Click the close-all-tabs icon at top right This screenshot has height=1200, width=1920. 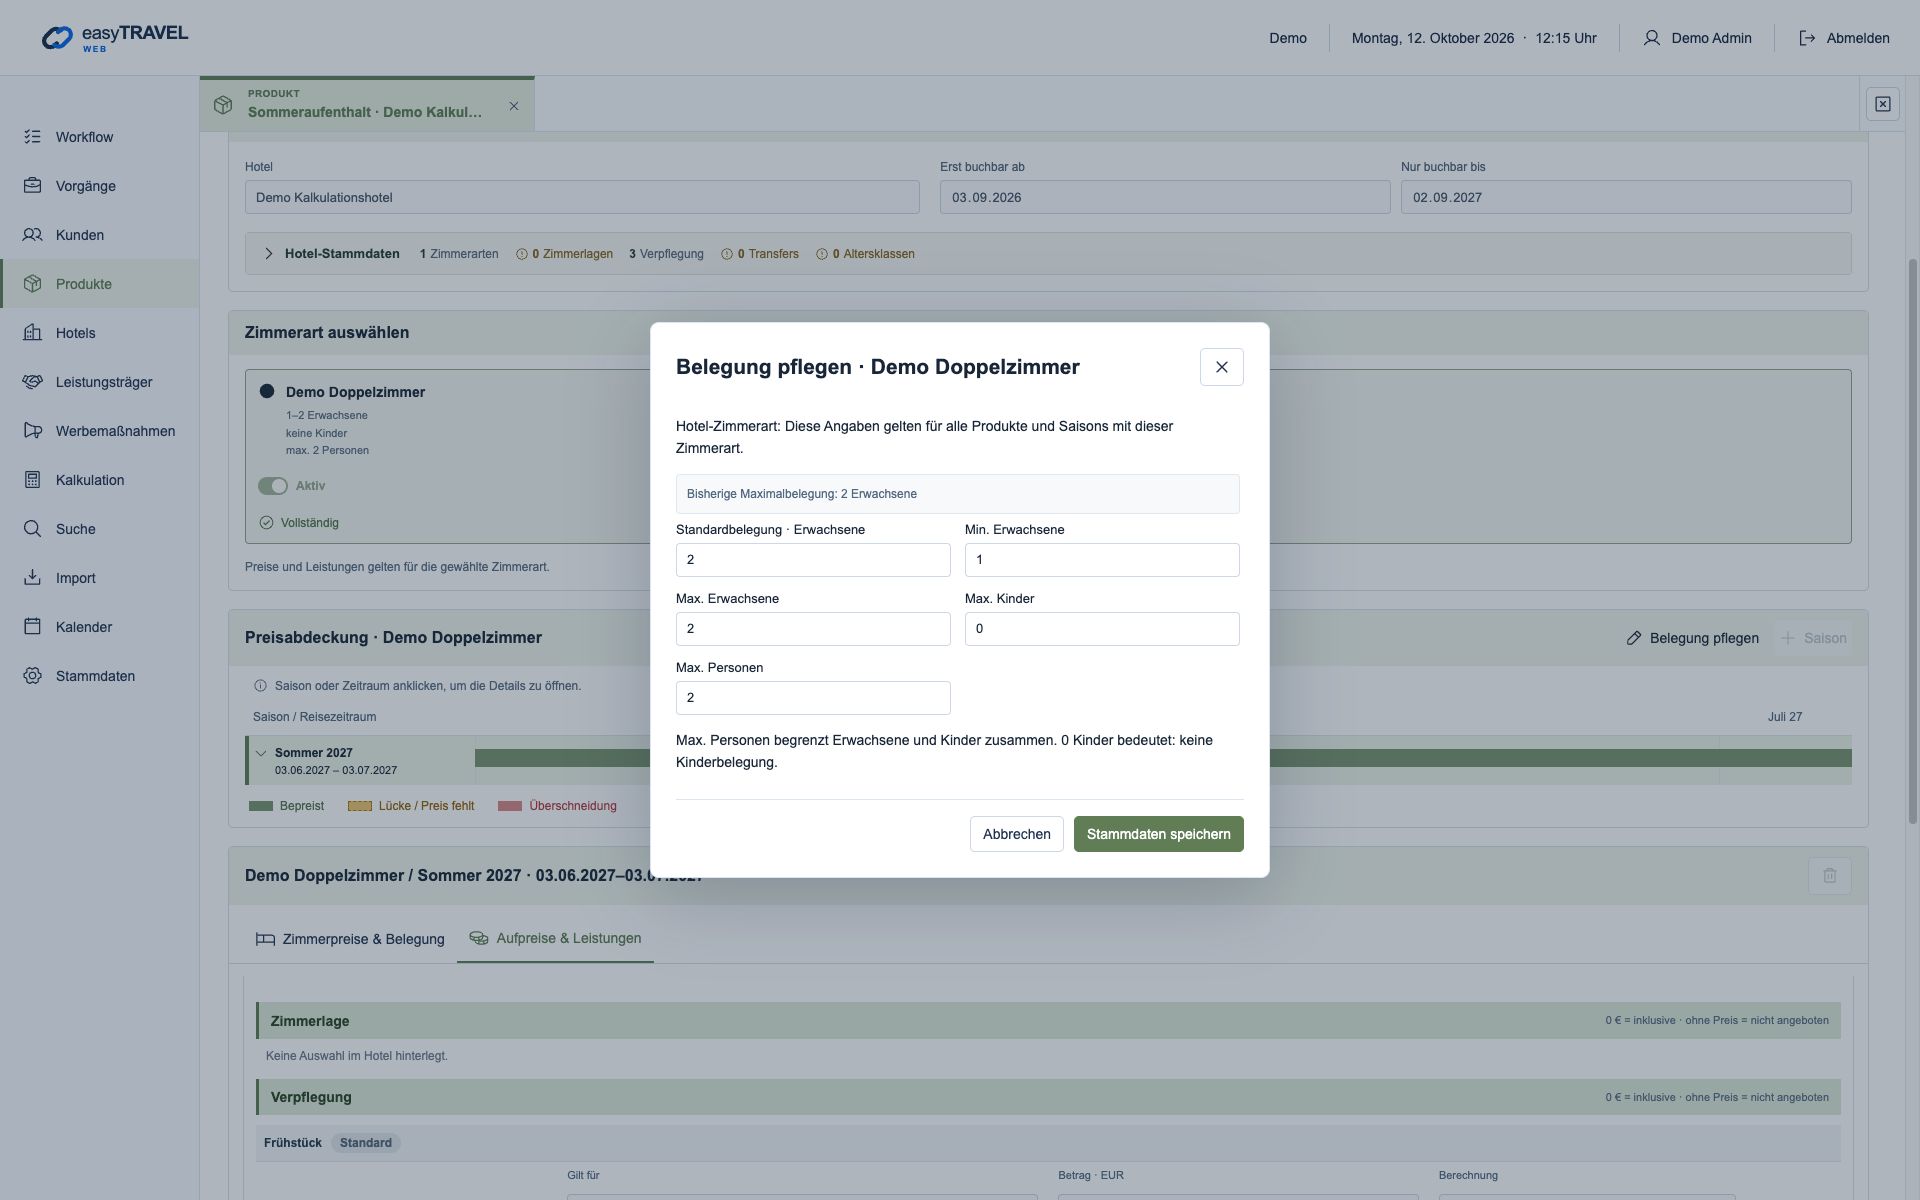coord(1883,104)
